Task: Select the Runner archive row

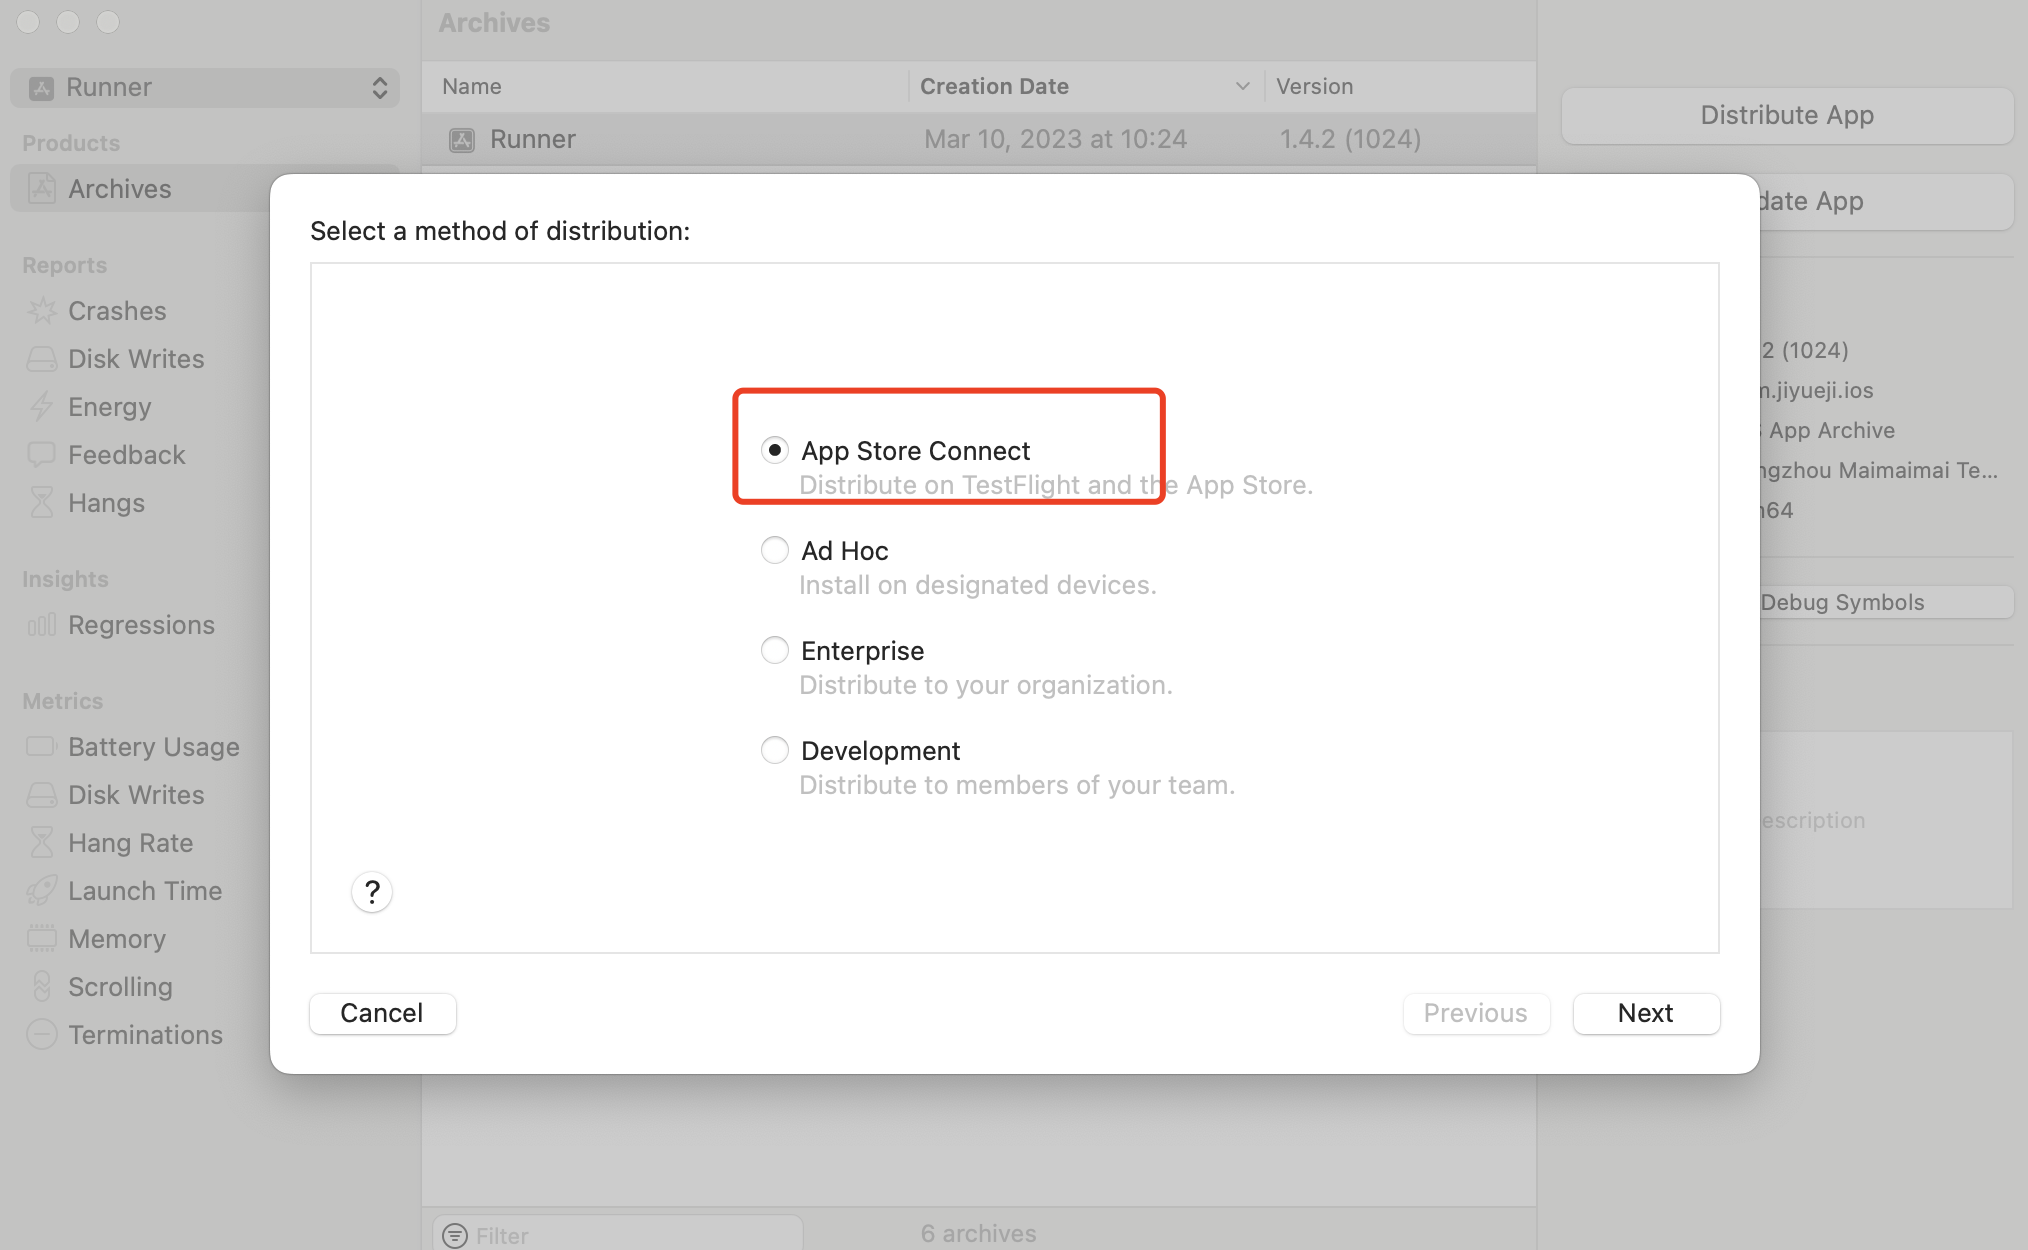Action: pos(979,139)
